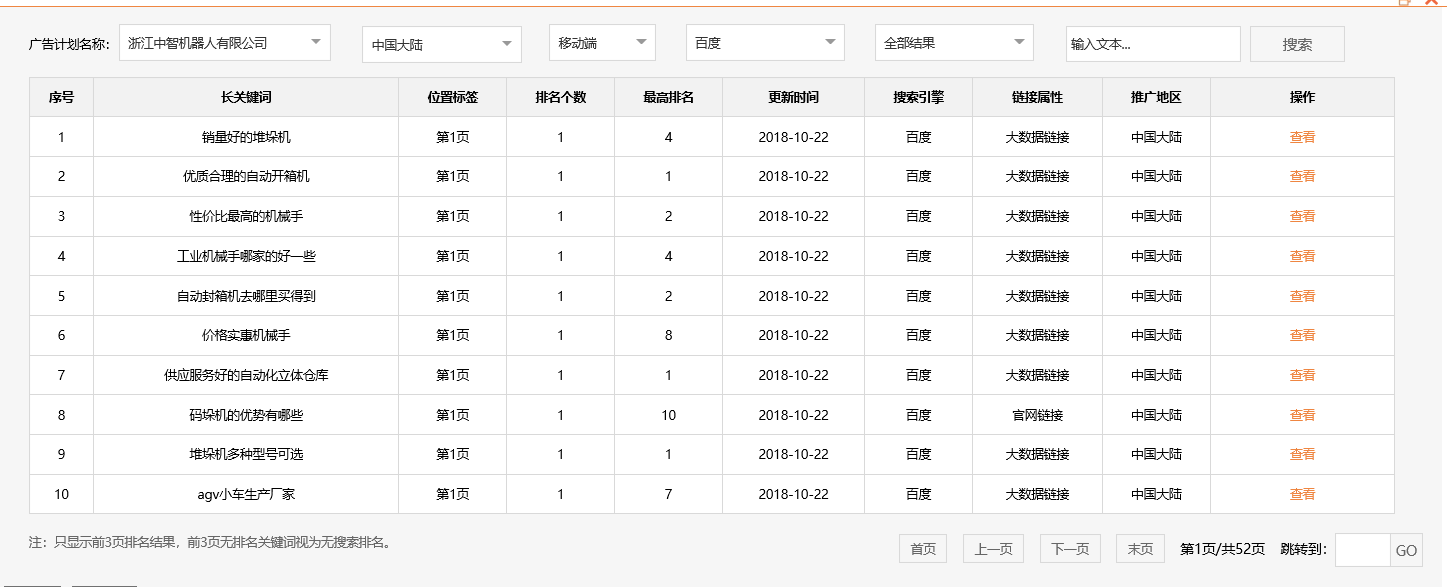Expand the 中国大陆 region dropdown
This screenshot has width=1447, height=587.
pos(441,44)
